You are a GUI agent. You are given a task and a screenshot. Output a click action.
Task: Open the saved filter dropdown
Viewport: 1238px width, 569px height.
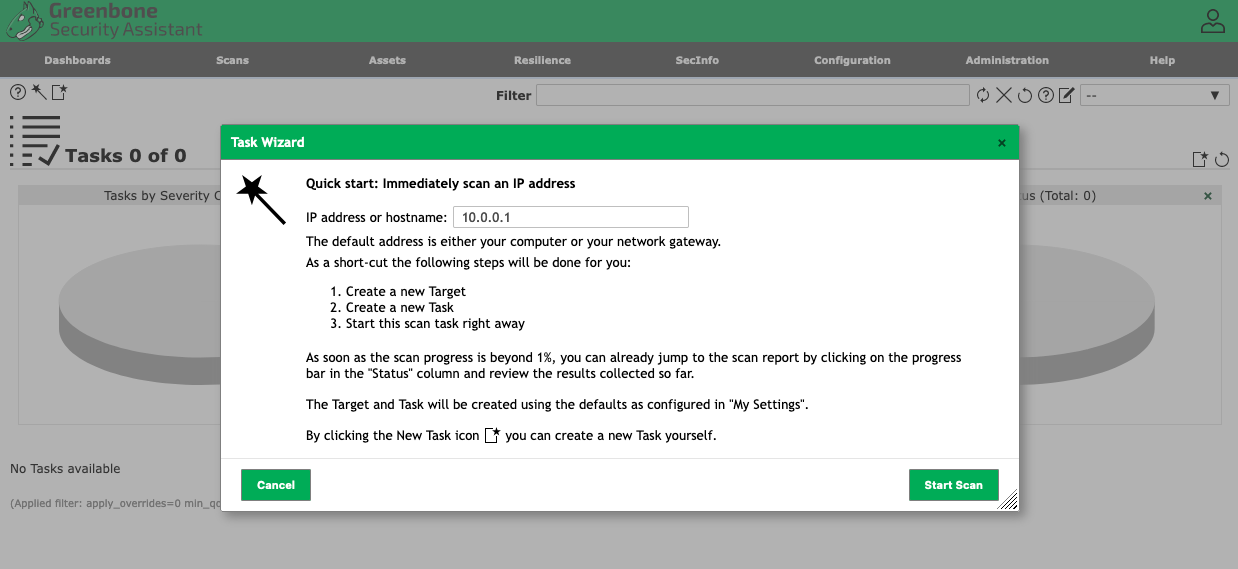tap(1155, 95)
